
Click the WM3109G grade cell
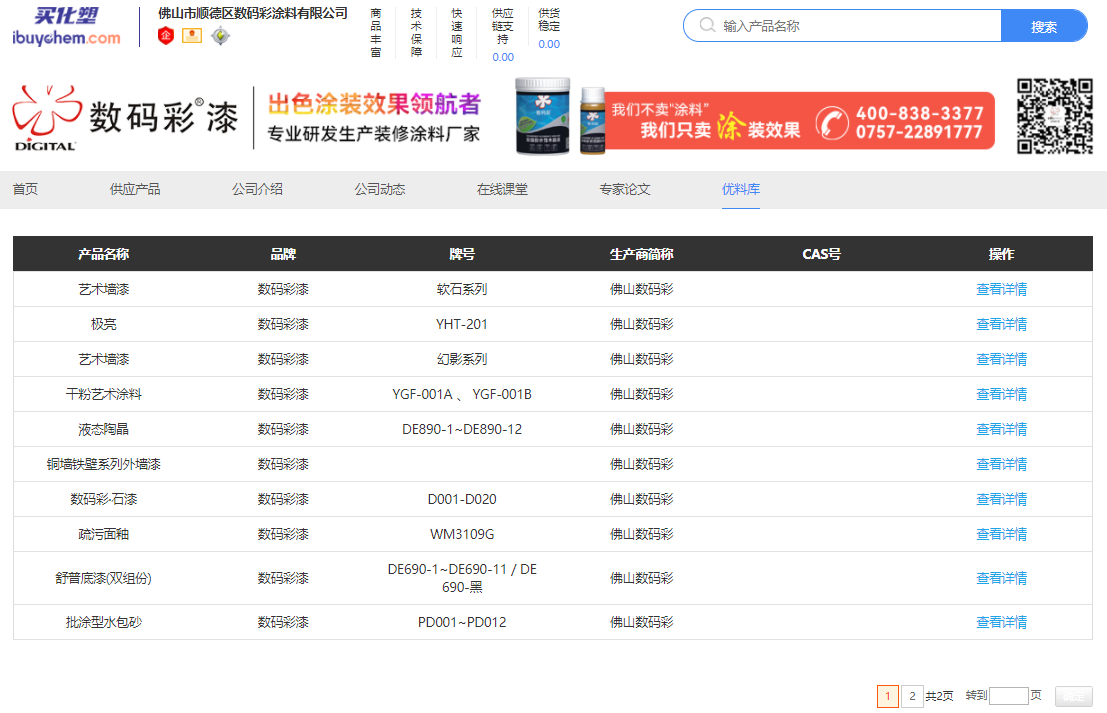click(x=462, y=534)
